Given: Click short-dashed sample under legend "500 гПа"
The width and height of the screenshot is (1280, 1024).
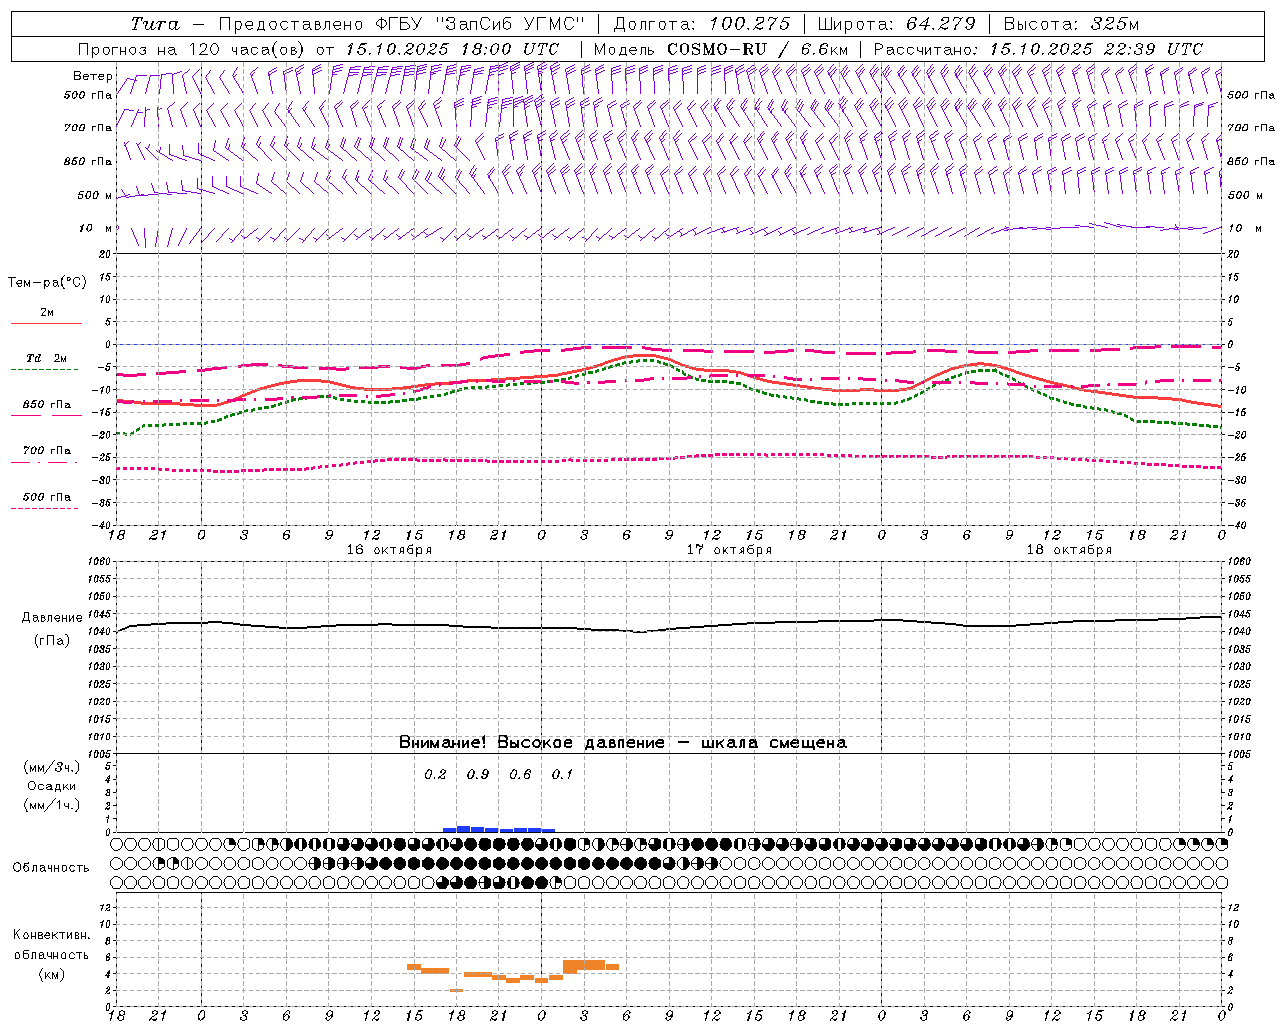Looking at the screenshot, I should pos(44,508).
